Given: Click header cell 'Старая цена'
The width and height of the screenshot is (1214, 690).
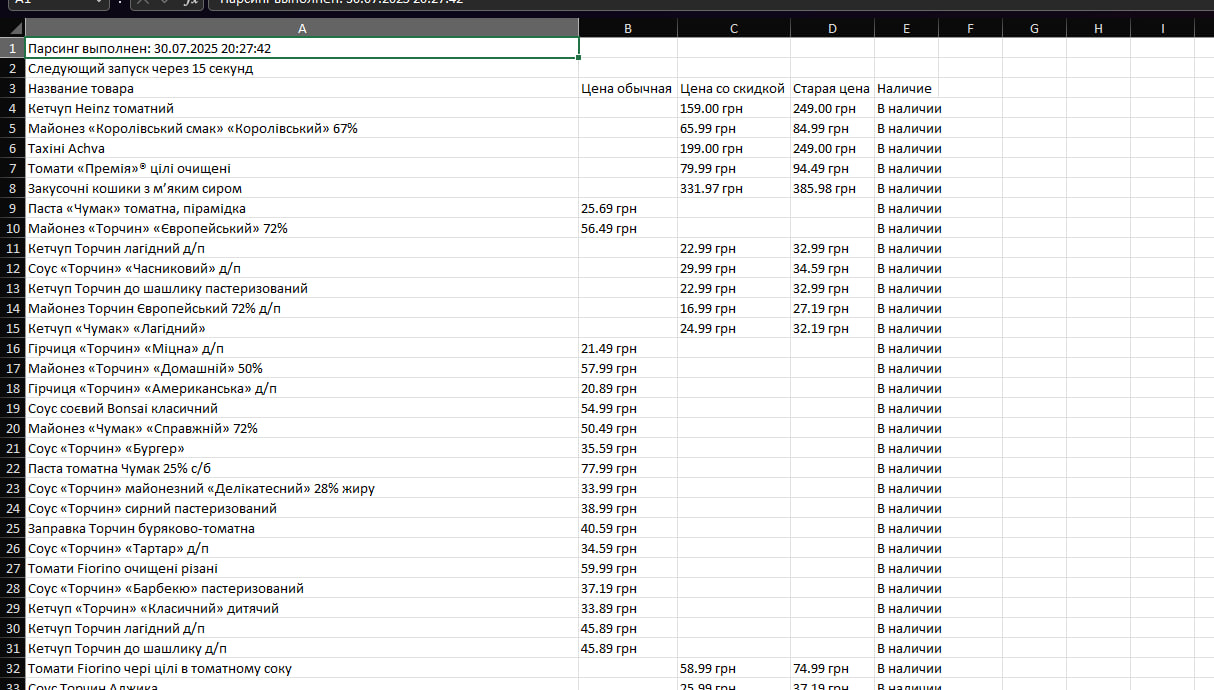Looking at the screenshot, I should (832, 88).
